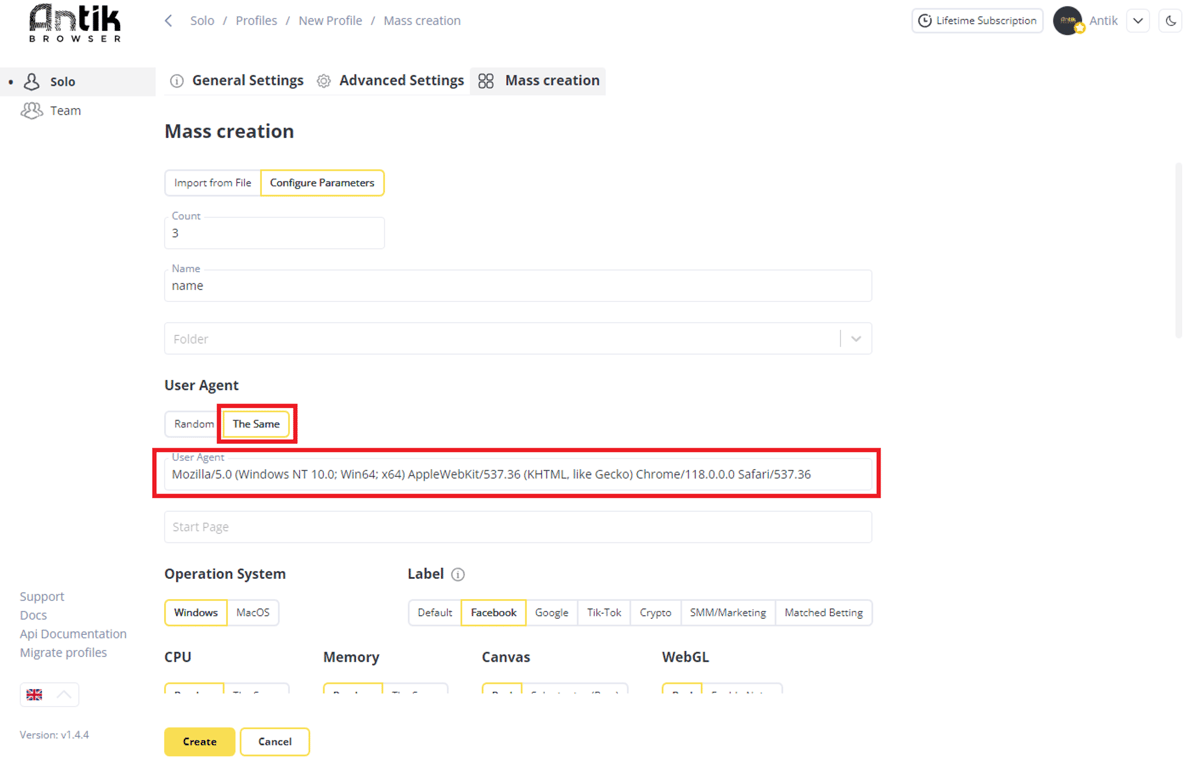Click Solo in the breadcrumb

point(202,21)
